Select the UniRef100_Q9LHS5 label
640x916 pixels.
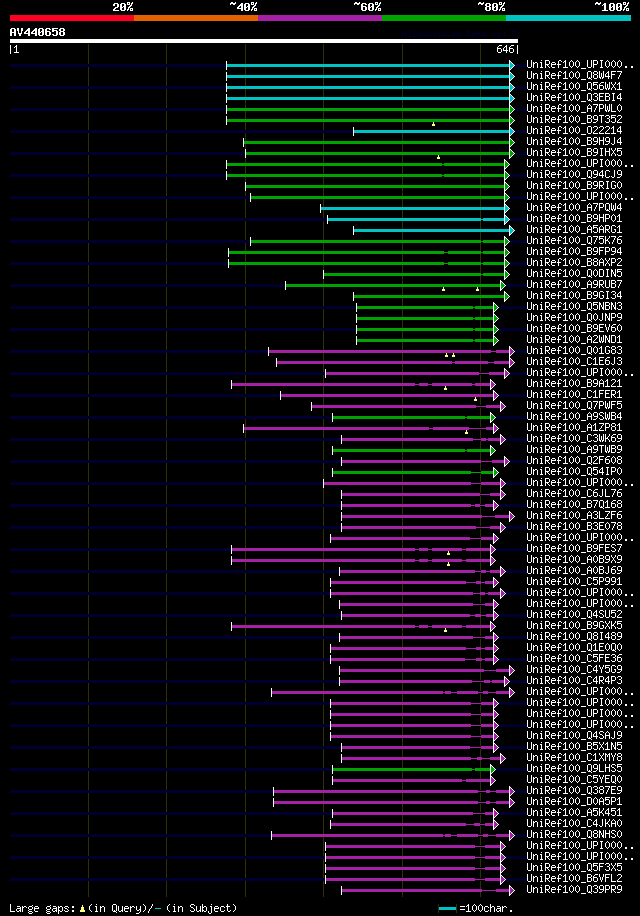pyautogui.click(x=574, y=769)
